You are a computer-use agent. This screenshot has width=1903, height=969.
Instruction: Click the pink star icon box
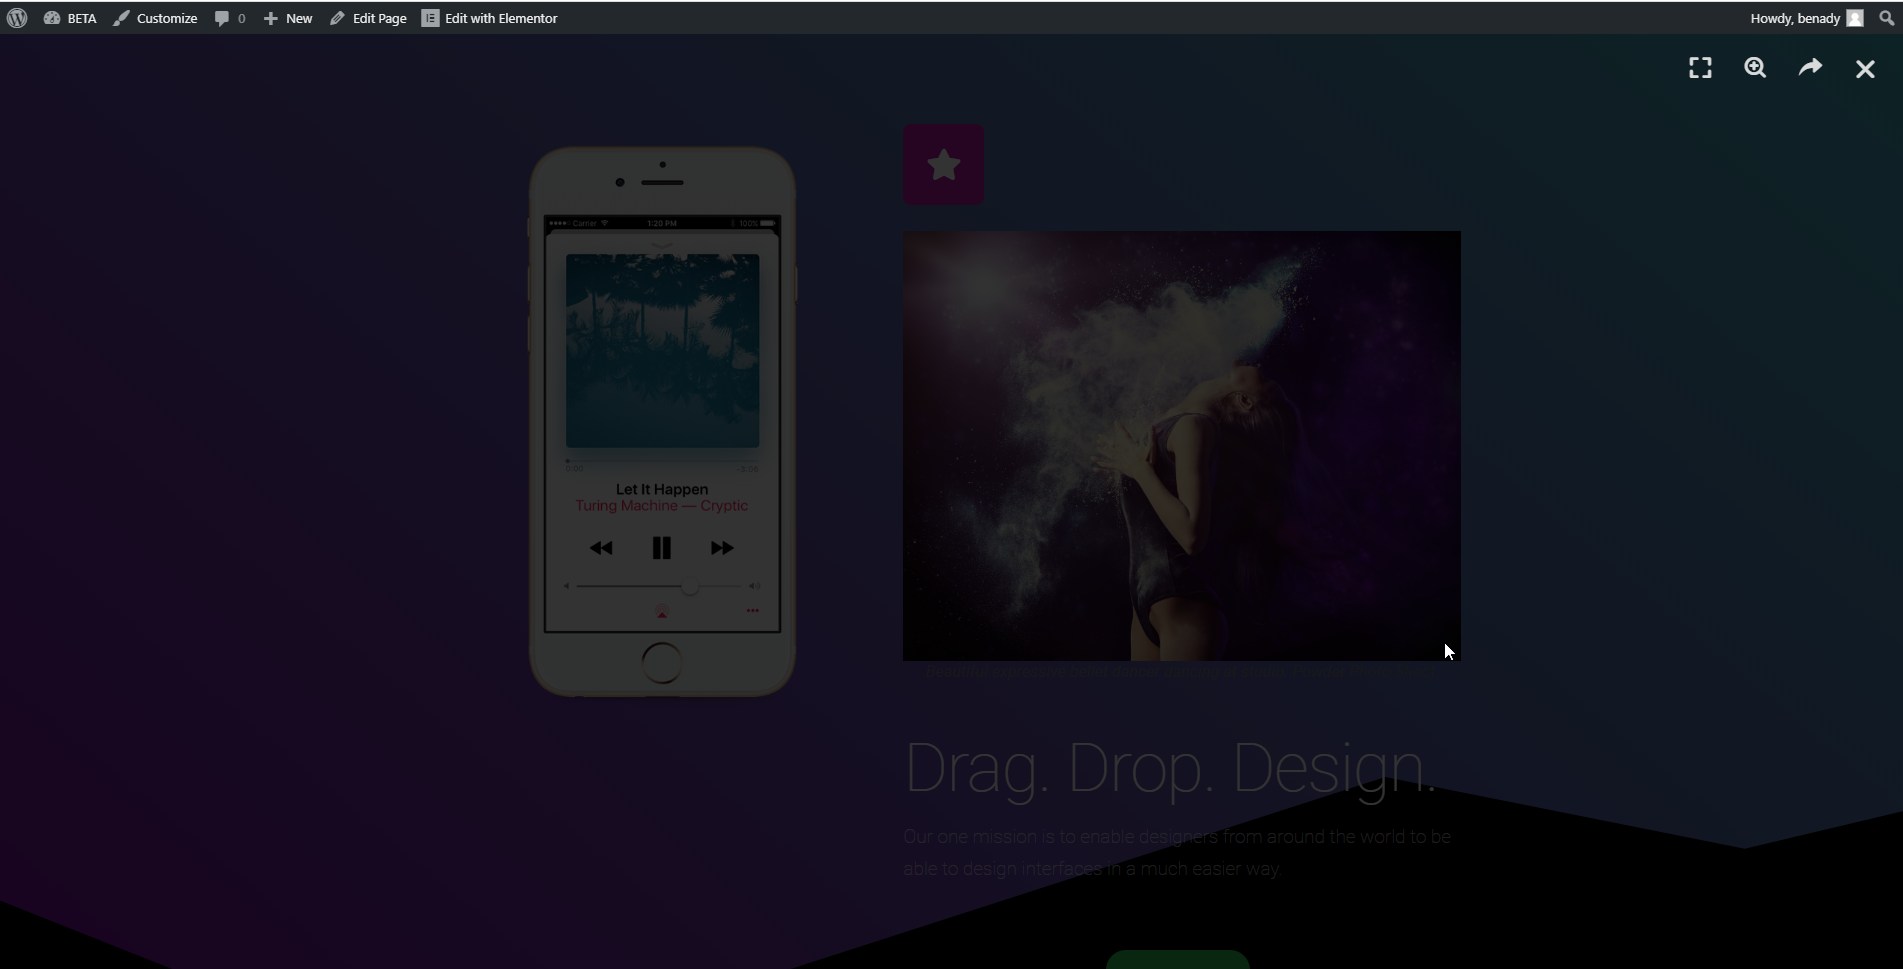943,165
